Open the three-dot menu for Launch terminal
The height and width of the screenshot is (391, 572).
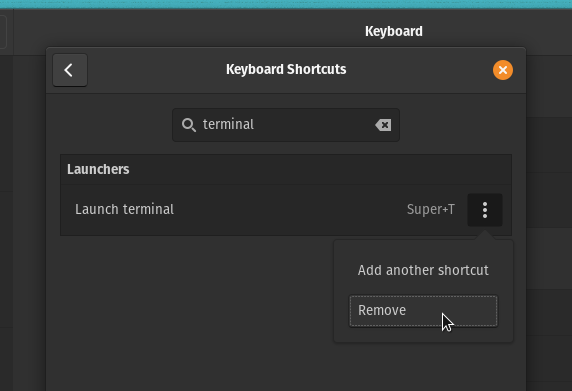pyautogui.click(x=485, y=210)
